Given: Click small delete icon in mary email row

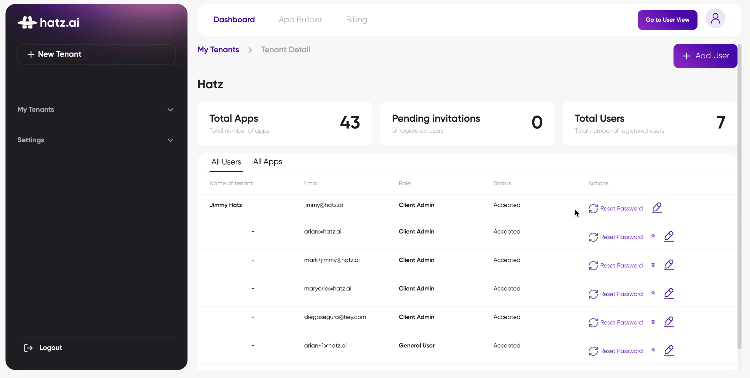Looking at the screenshot, I should (653, 294).
